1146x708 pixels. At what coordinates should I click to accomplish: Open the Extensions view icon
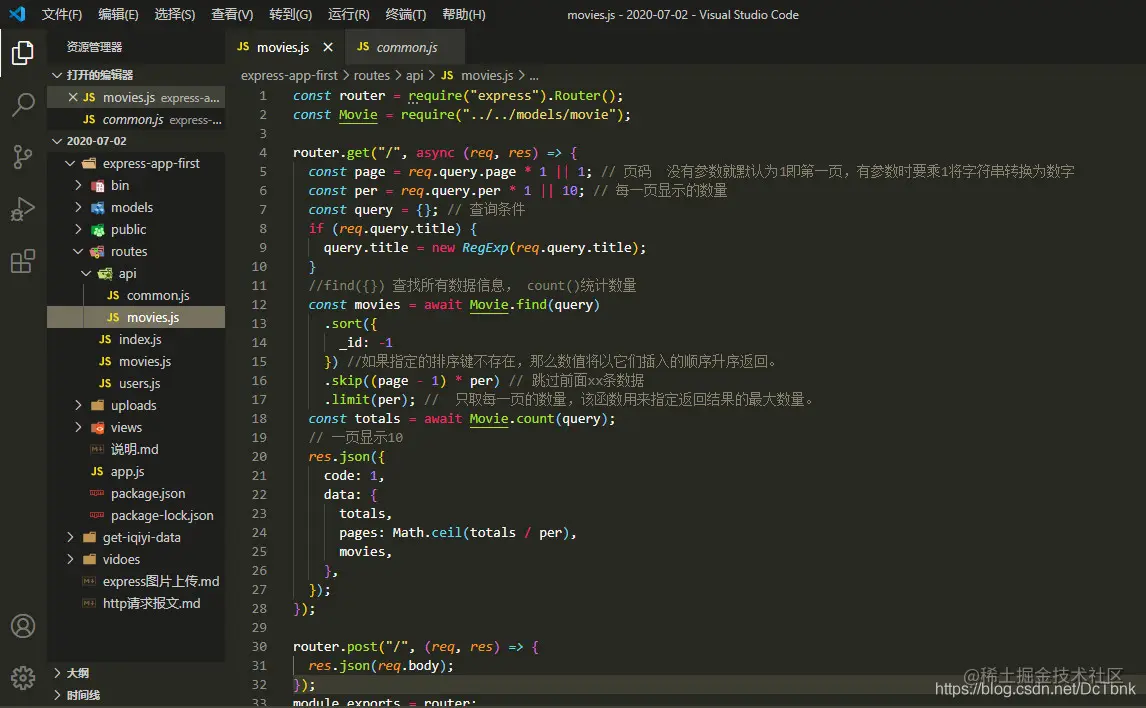click(23, 261)
